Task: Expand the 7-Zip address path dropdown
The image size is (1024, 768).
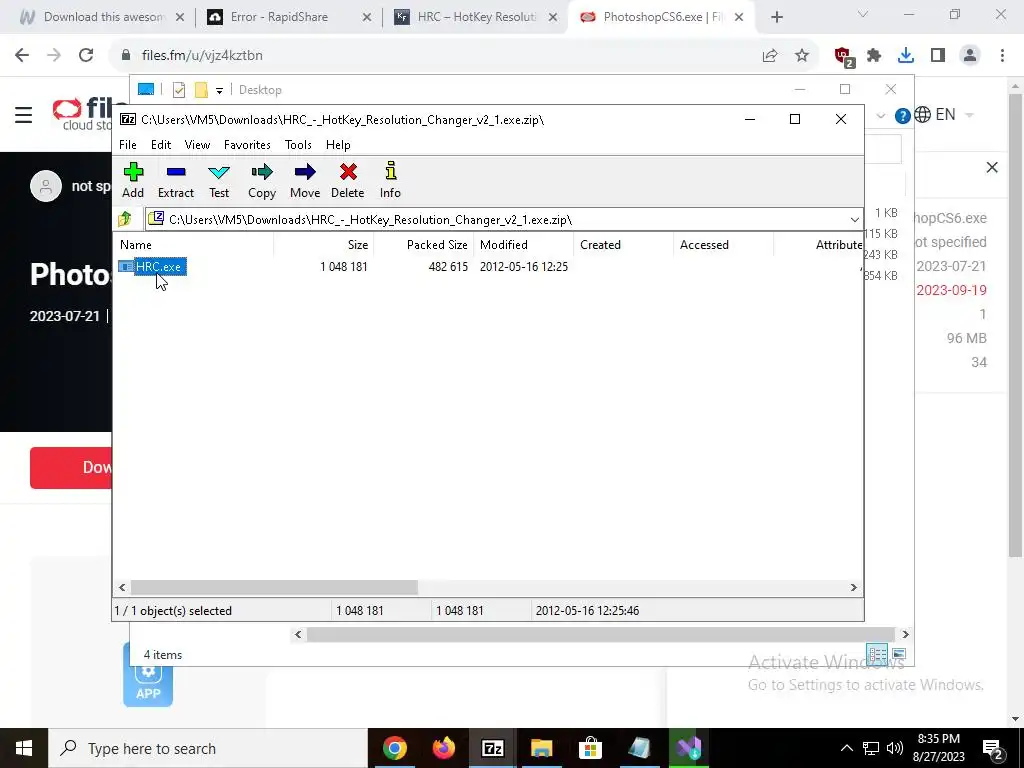Action: click(854, 220)
